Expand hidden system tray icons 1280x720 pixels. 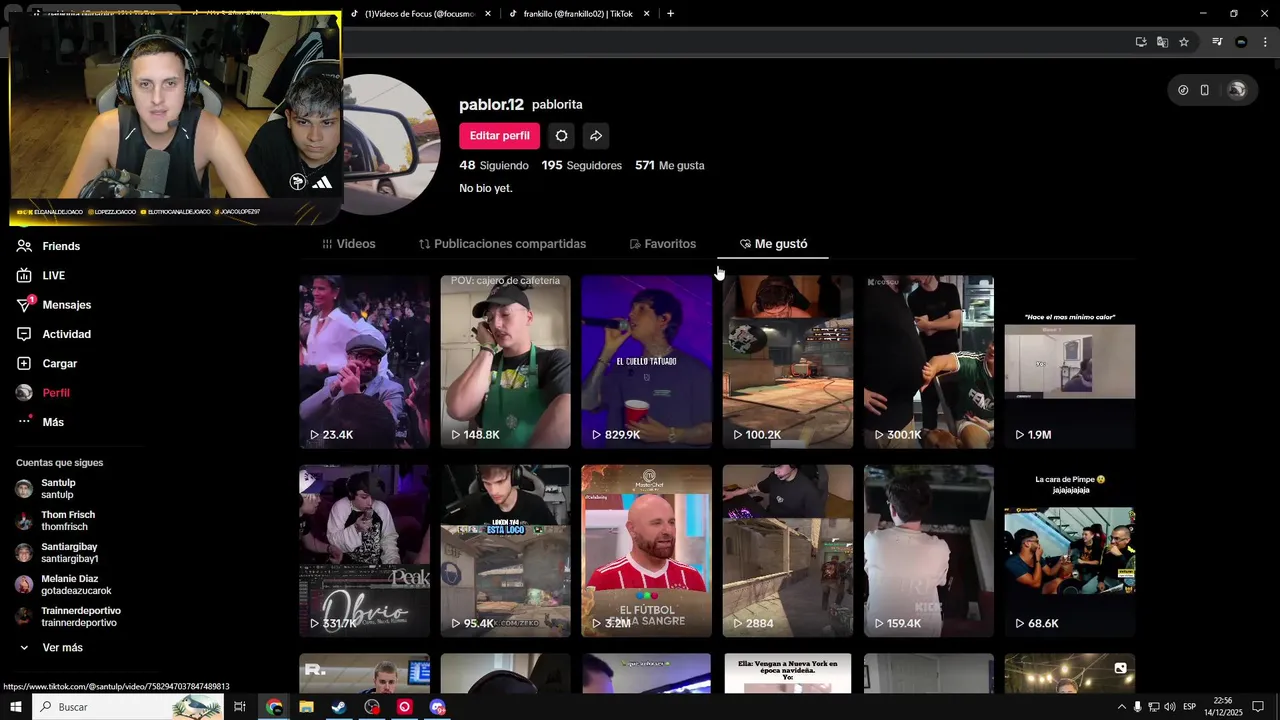[x=1121, y=707]
